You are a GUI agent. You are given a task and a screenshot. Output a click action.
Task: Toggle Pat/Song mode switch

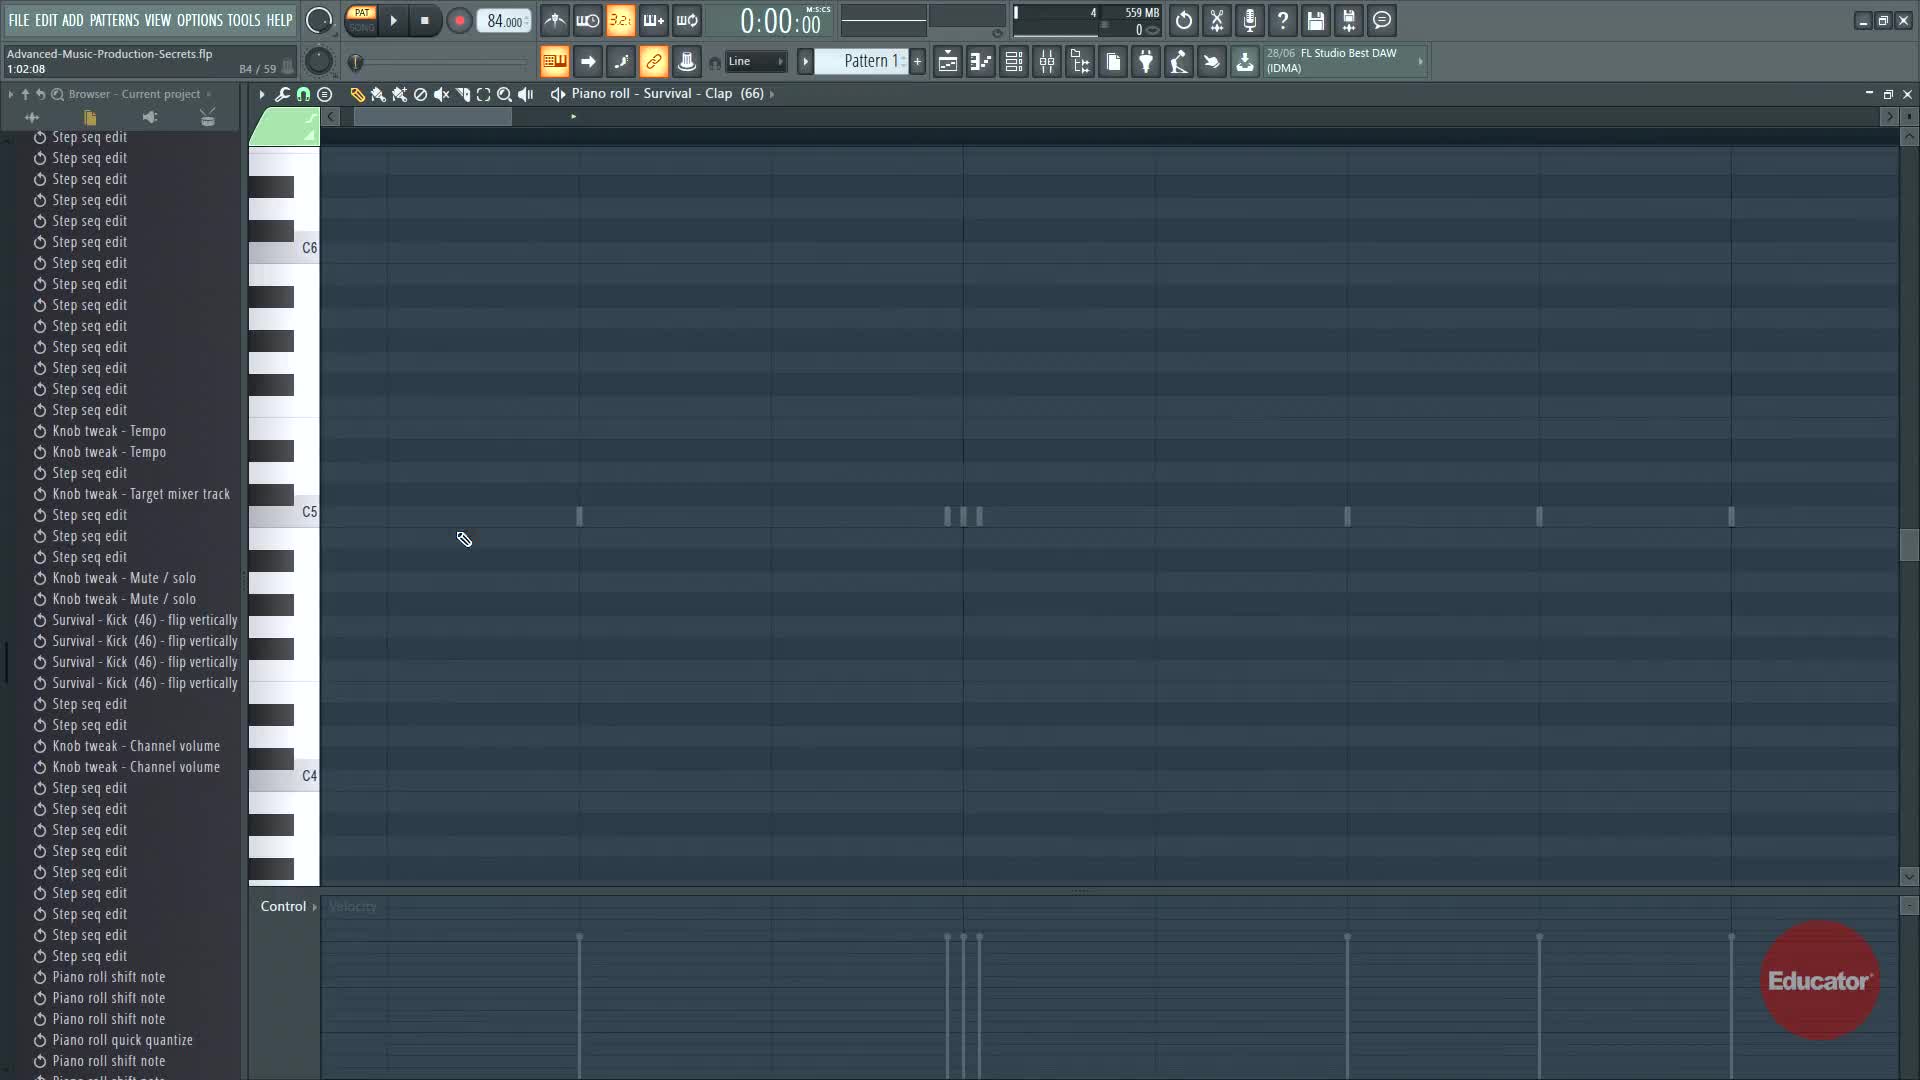362,20
